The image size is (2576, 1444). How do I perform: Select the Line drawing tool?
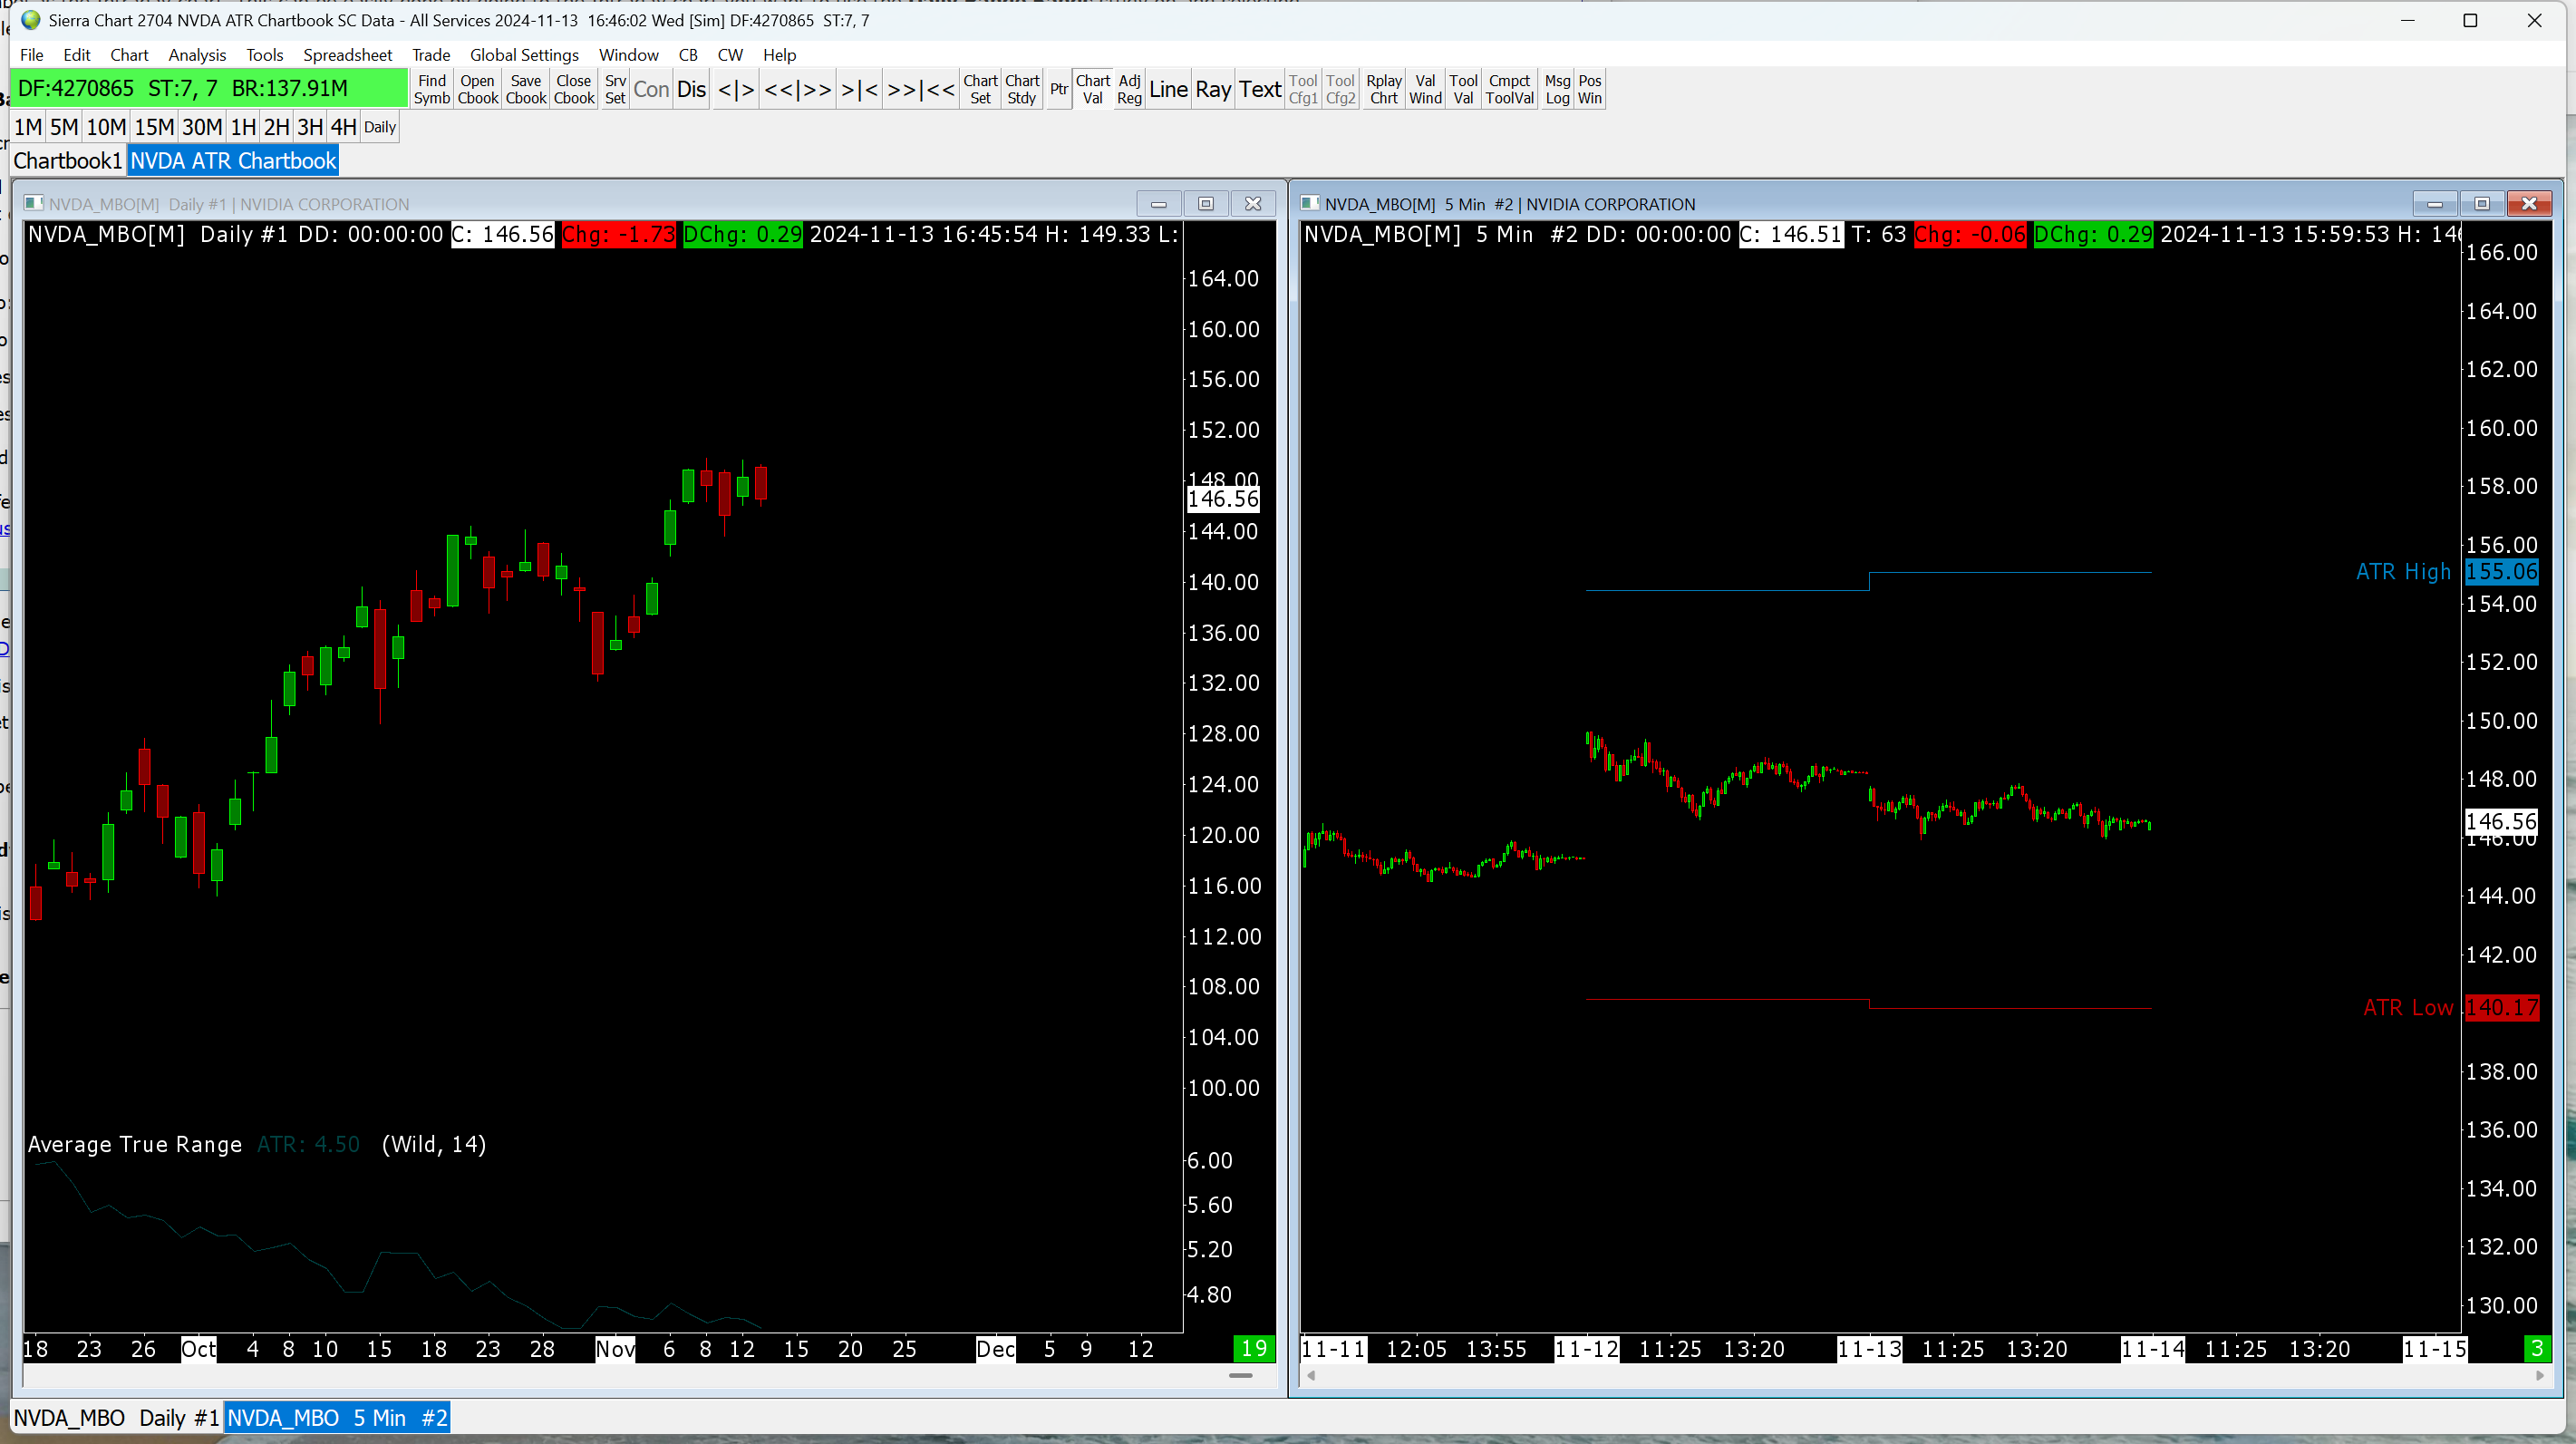[x=1167, y=89]
